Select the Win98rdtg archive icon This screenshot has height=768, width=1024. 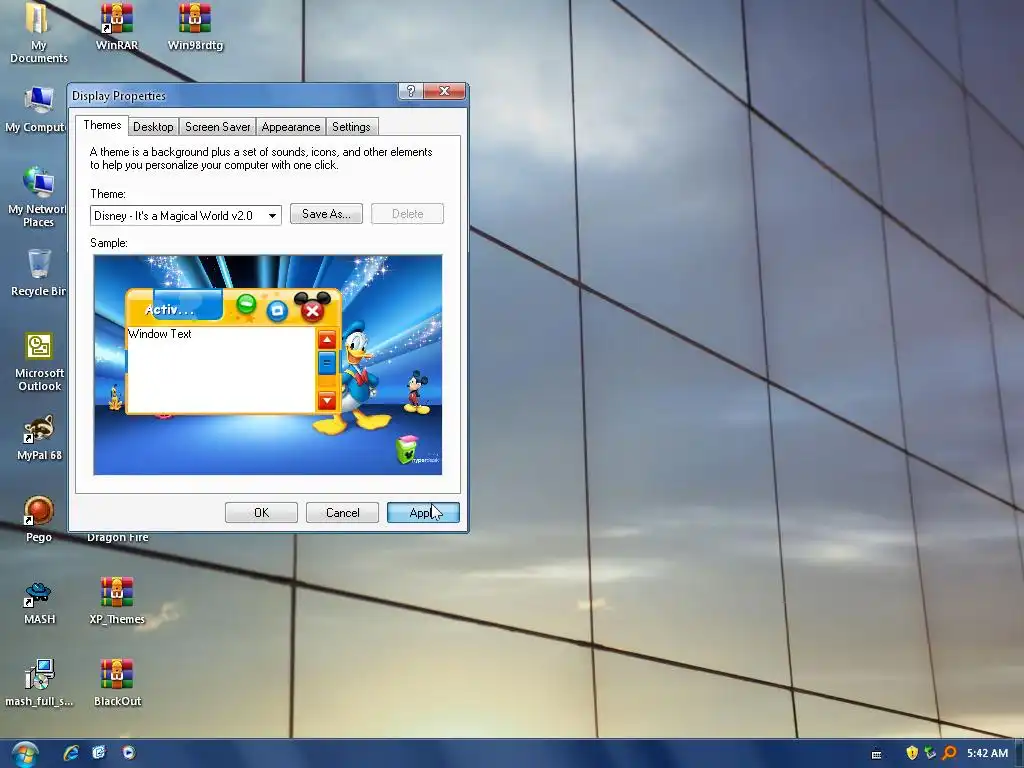195,26
